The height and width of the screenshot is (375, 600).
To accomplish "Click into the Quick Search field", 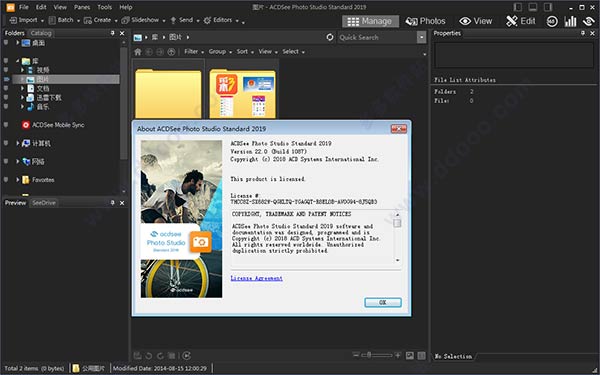I will point(377,37).
